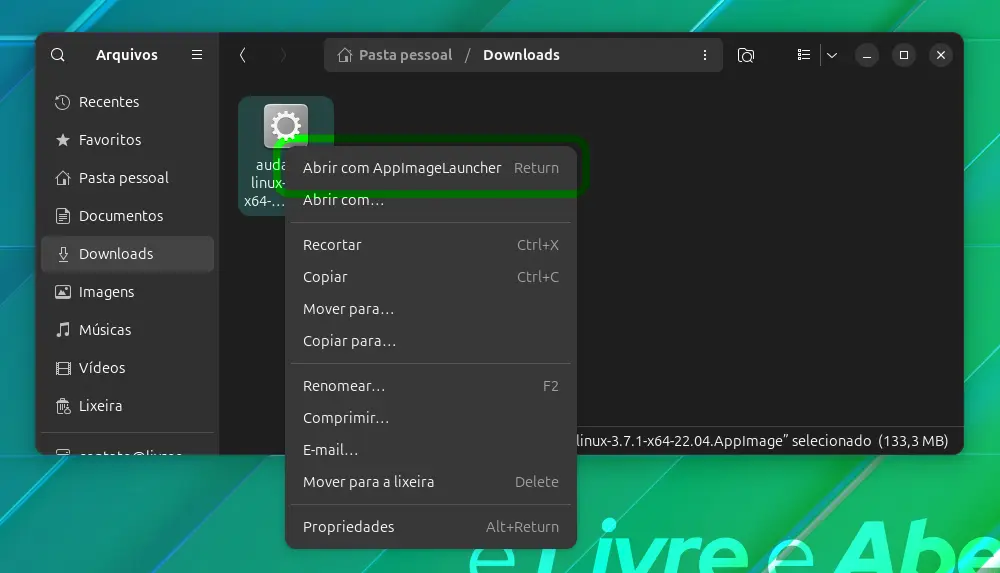The height and width of the screenshot is (573, 1000).
Task: Open Imagens in sidebar
Action: (128, 292)
